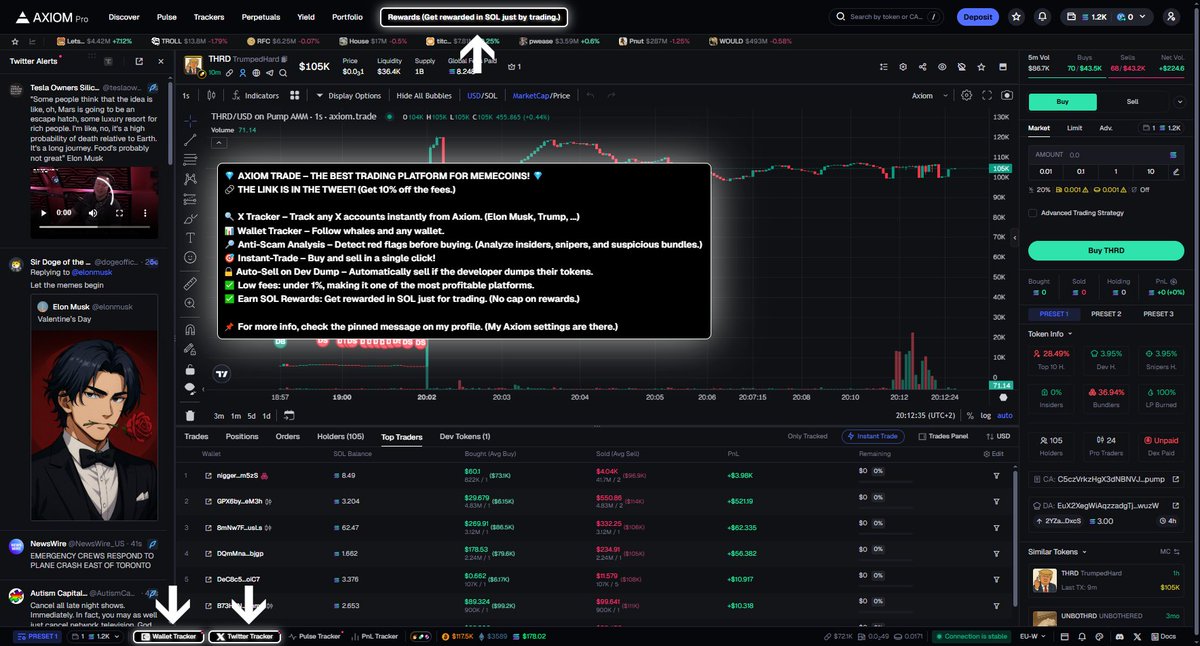Take chart snapshot with camera icon
The height and width of the screenshot is (646, 1200).
tap(1007, 96)
